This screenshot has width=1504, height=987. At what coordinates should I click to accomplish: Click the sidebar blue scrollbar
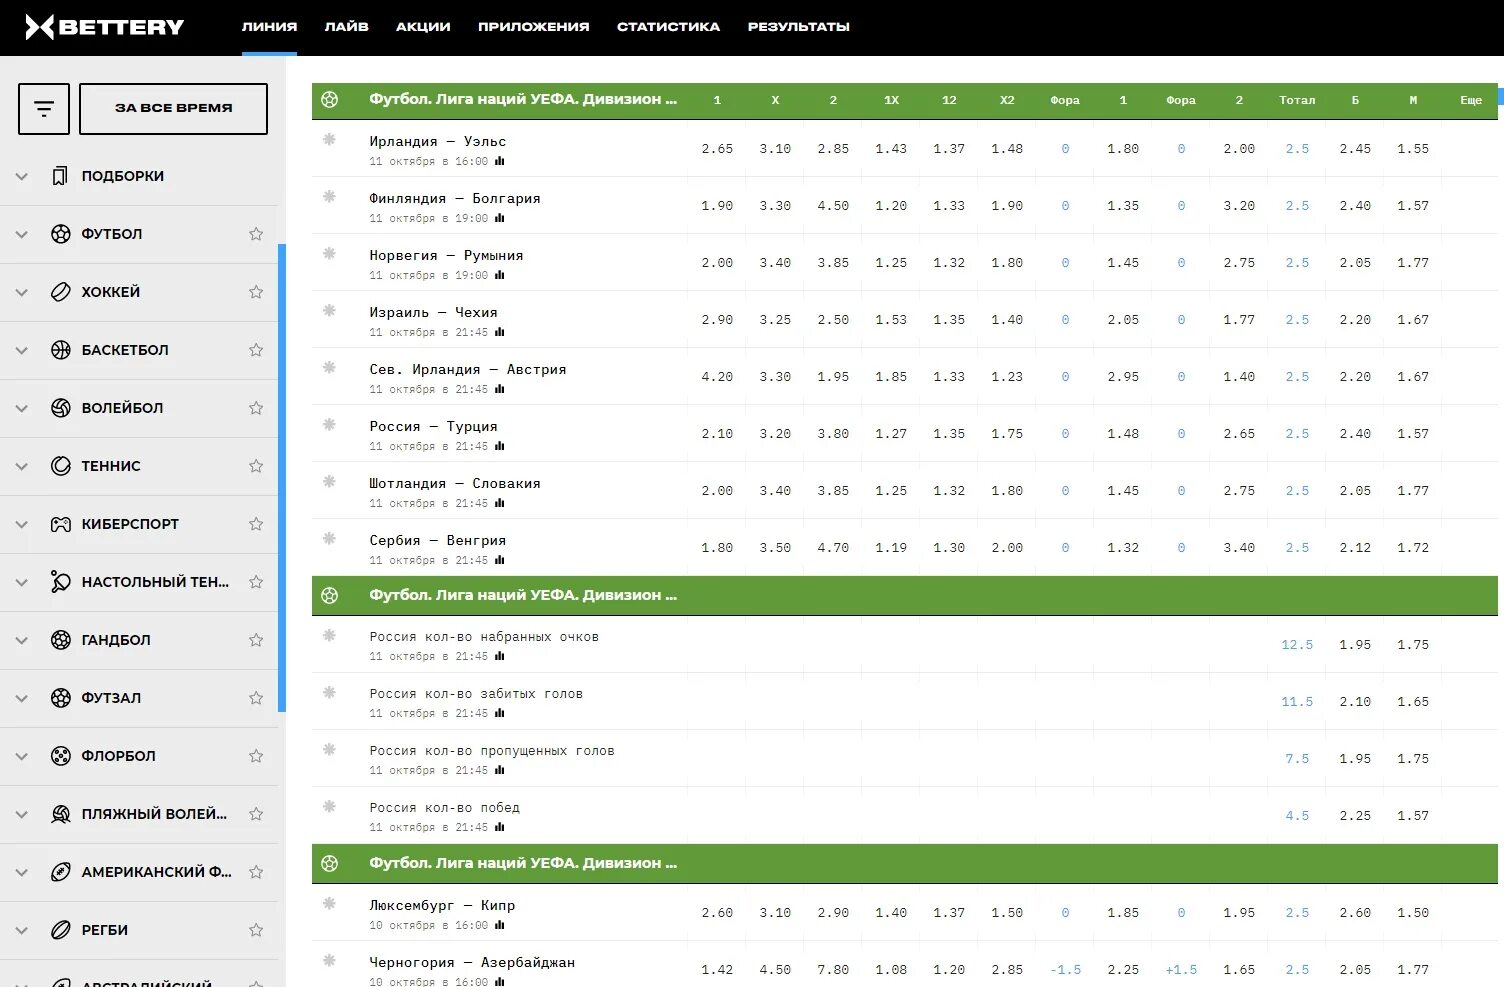(282, 478)
